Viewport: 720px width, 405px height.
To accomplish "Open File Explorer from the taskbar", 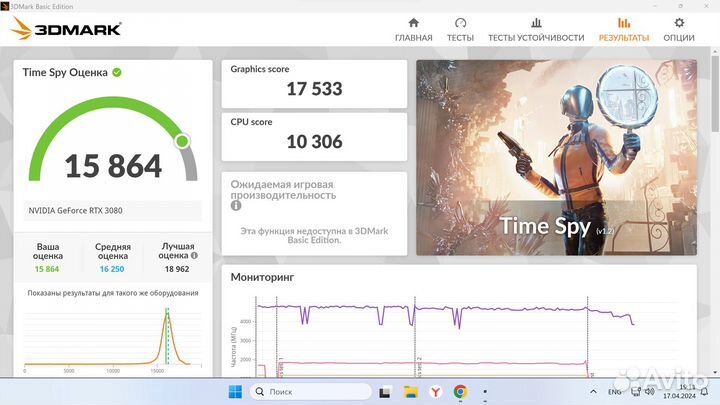I will point(411,392).
